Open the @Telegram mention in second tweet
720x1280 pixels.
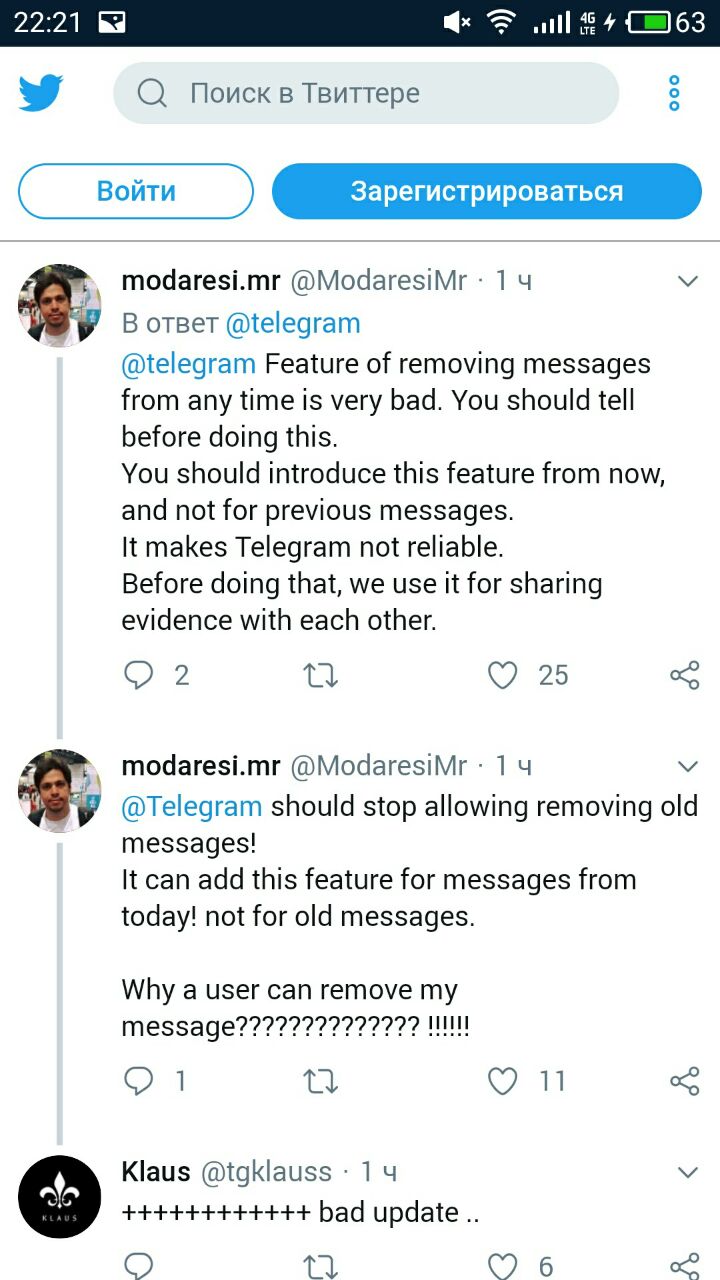191,806
